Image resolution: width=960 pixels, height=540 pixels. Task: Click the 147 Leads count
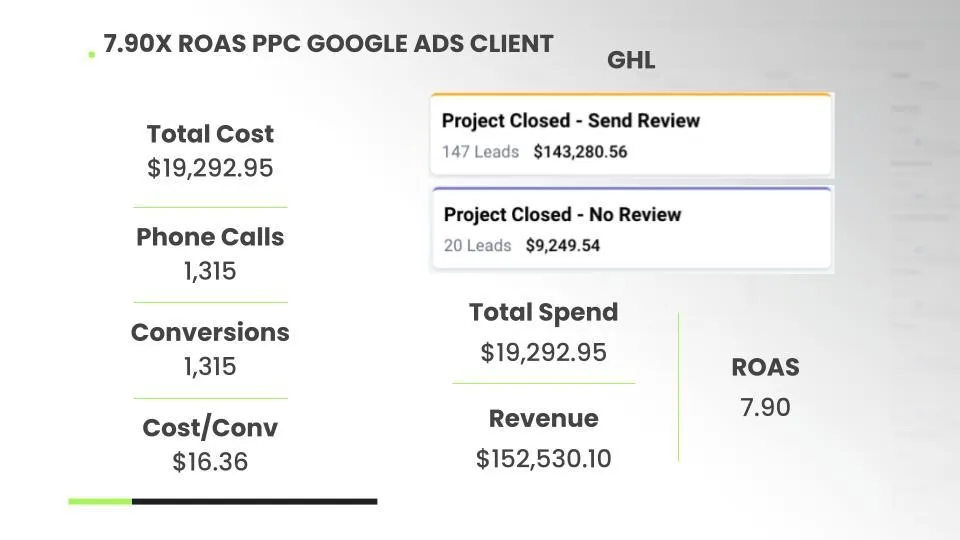pyautogui.click(x=481, y=152)
